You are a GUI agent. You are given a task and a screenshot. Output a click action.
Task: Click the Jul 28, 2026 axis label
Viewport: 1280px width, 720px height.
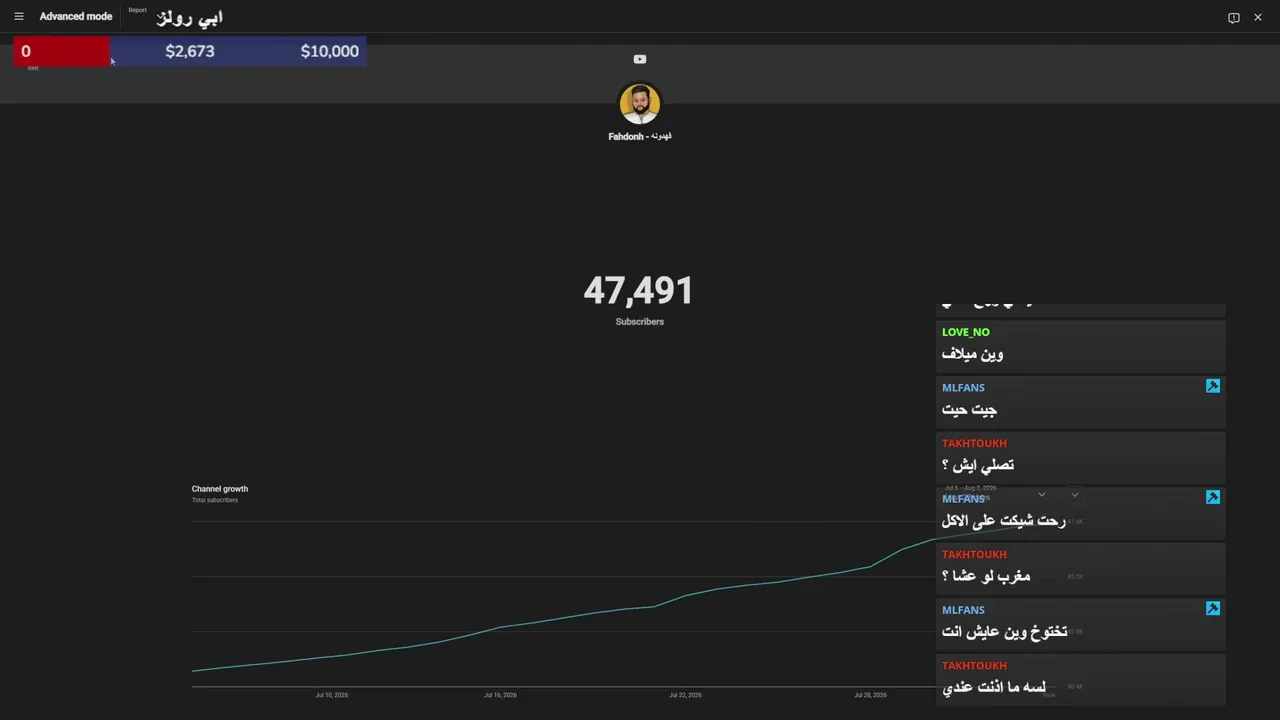point(870,695)
